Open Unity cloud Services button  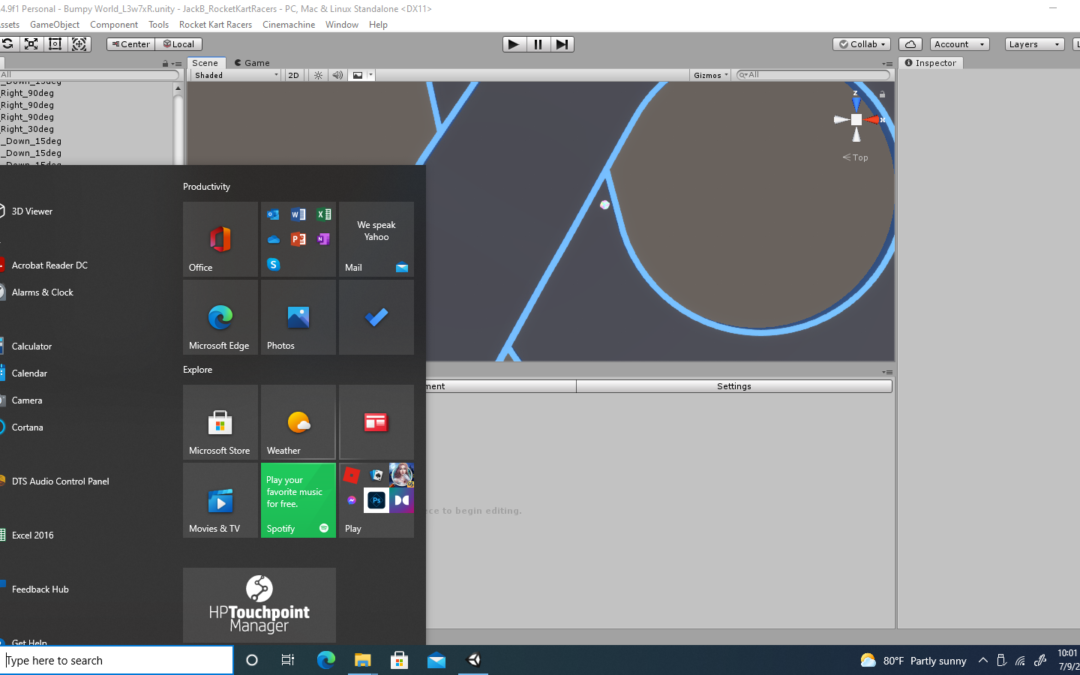point(910,44)
